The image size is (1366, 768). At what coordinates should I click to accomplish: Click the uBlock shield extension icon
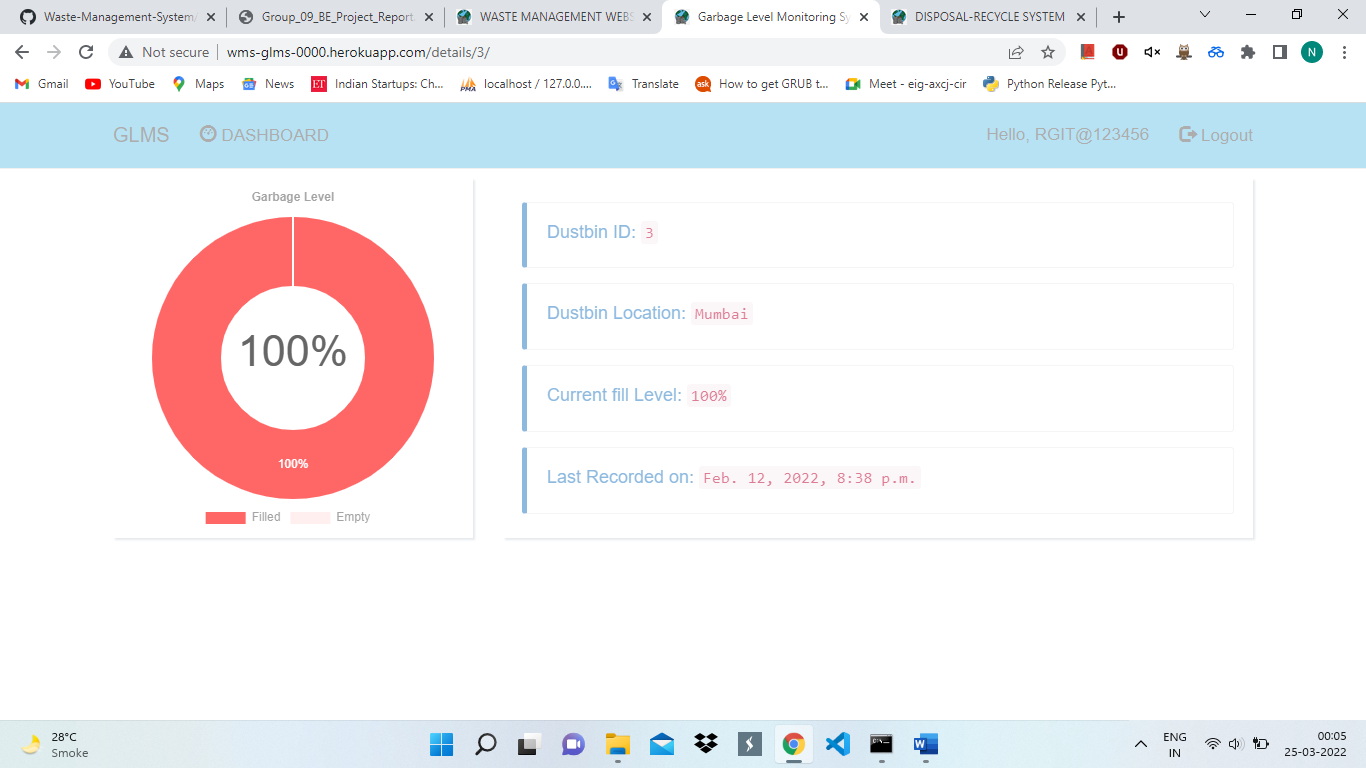pos(1120,52)
